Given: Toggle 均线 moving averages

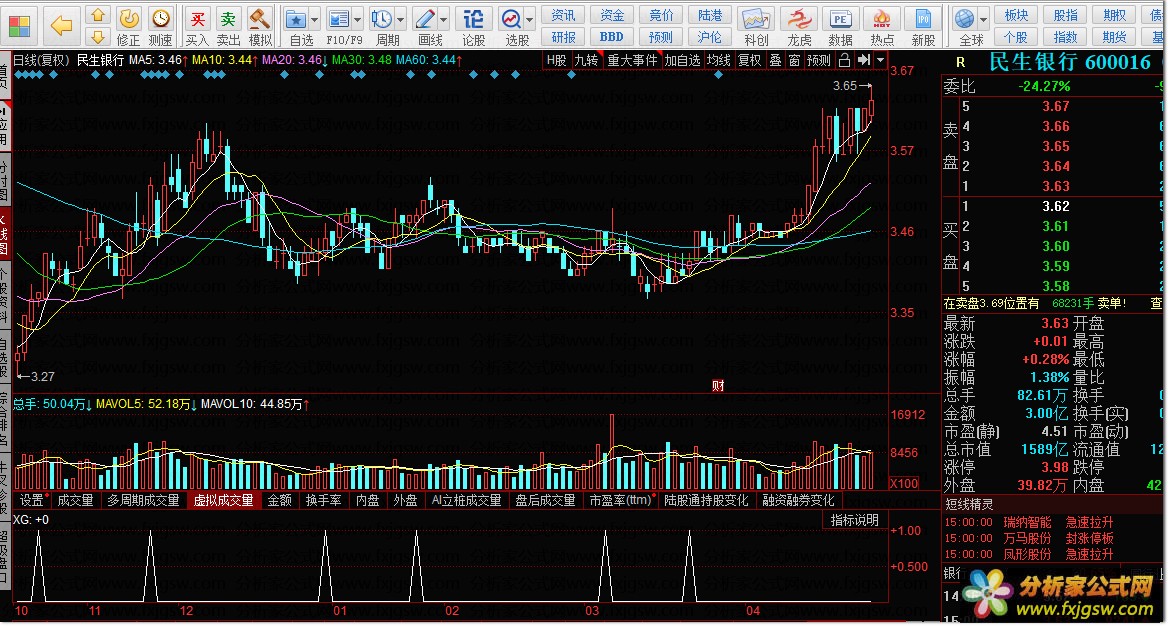Looking at the screenshot, I should click(x=719, y=60).
